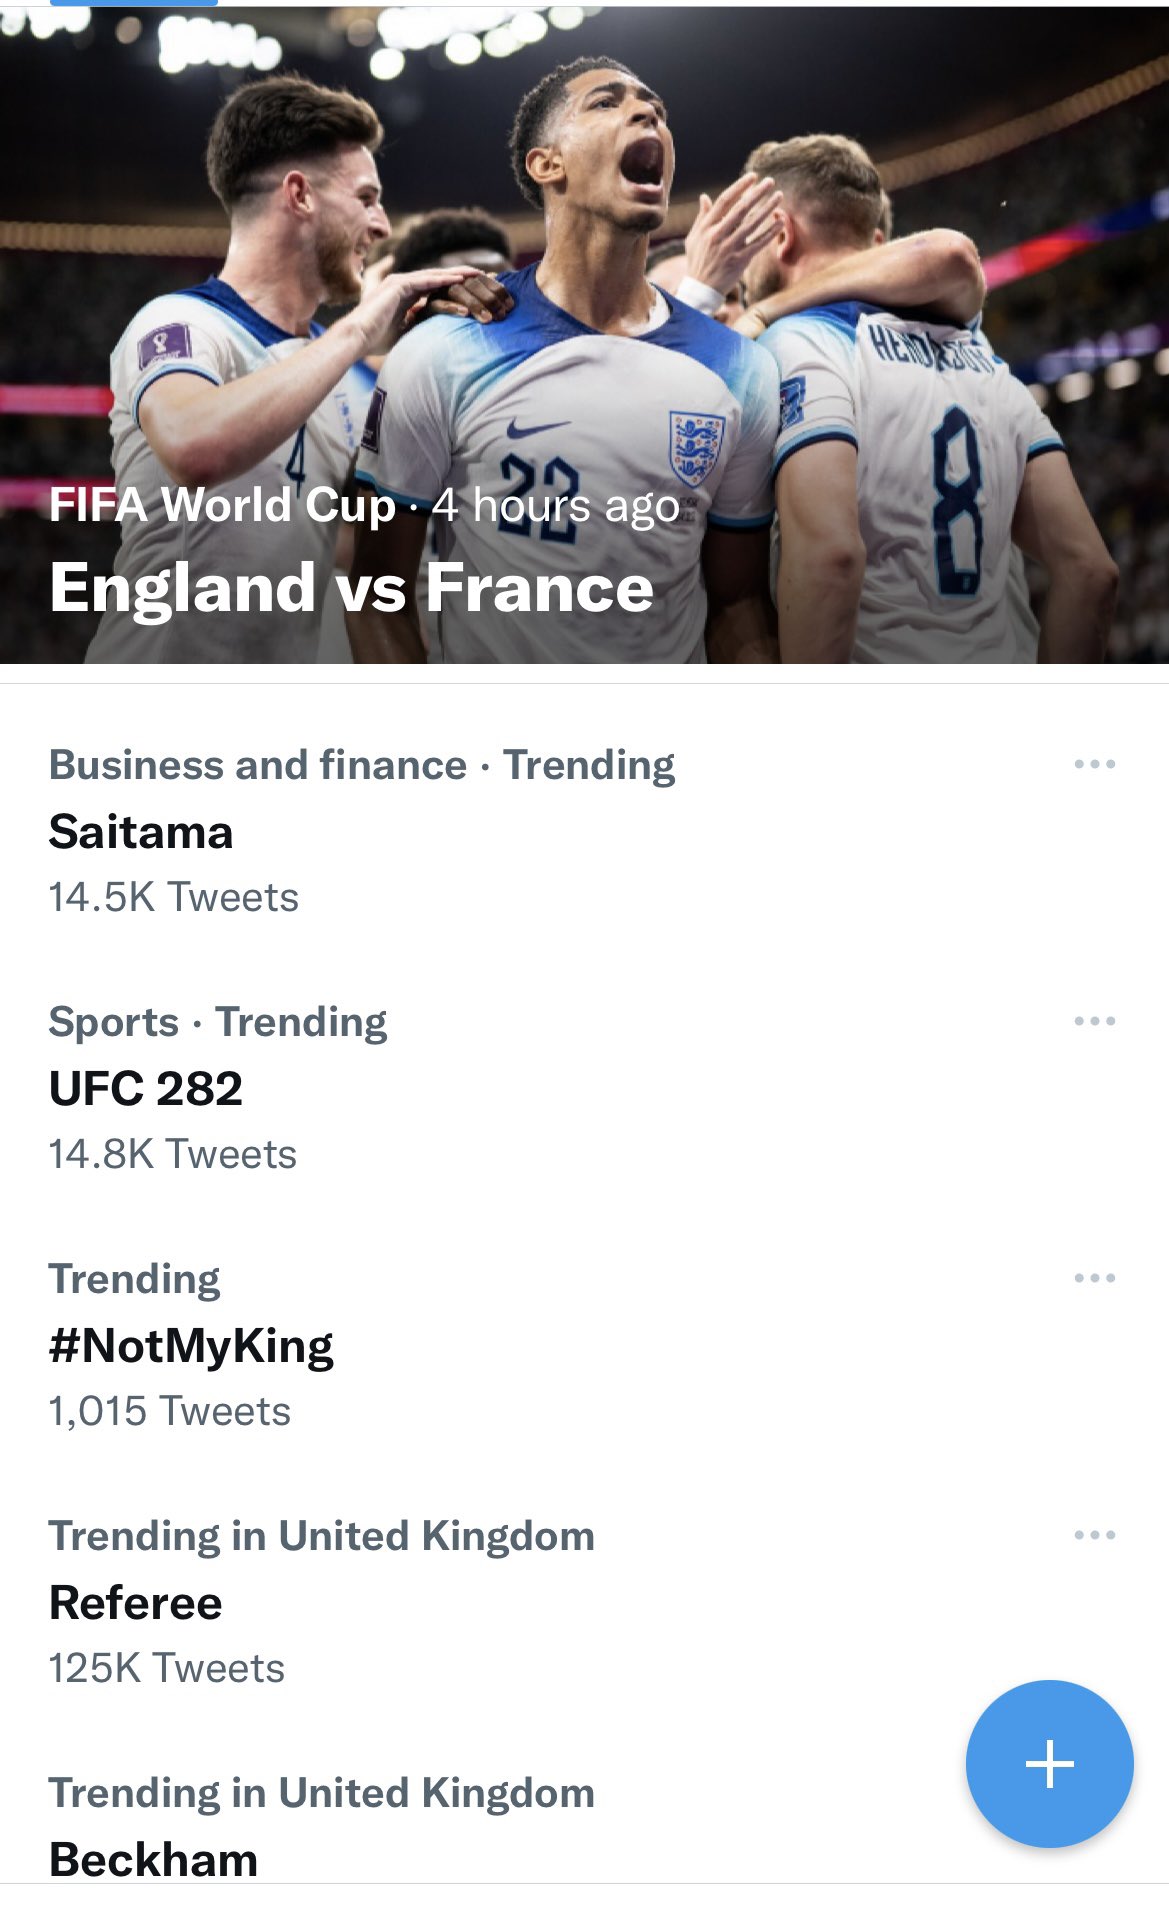The height and width of the screenshot is (1909, 1169).
Task: Tap the Business and finance · Trending label
Action: tap(362, 765)
